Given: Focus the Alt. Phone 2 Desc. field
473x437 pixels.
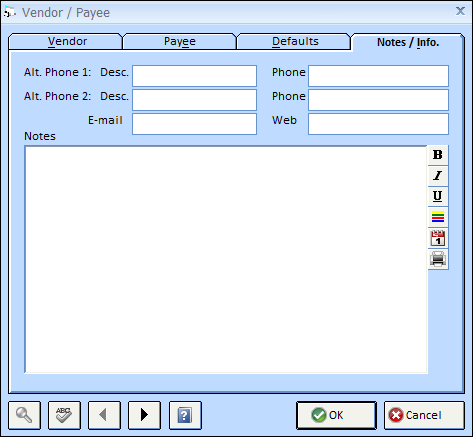Looking at the screenshot, I should (194, 100).
